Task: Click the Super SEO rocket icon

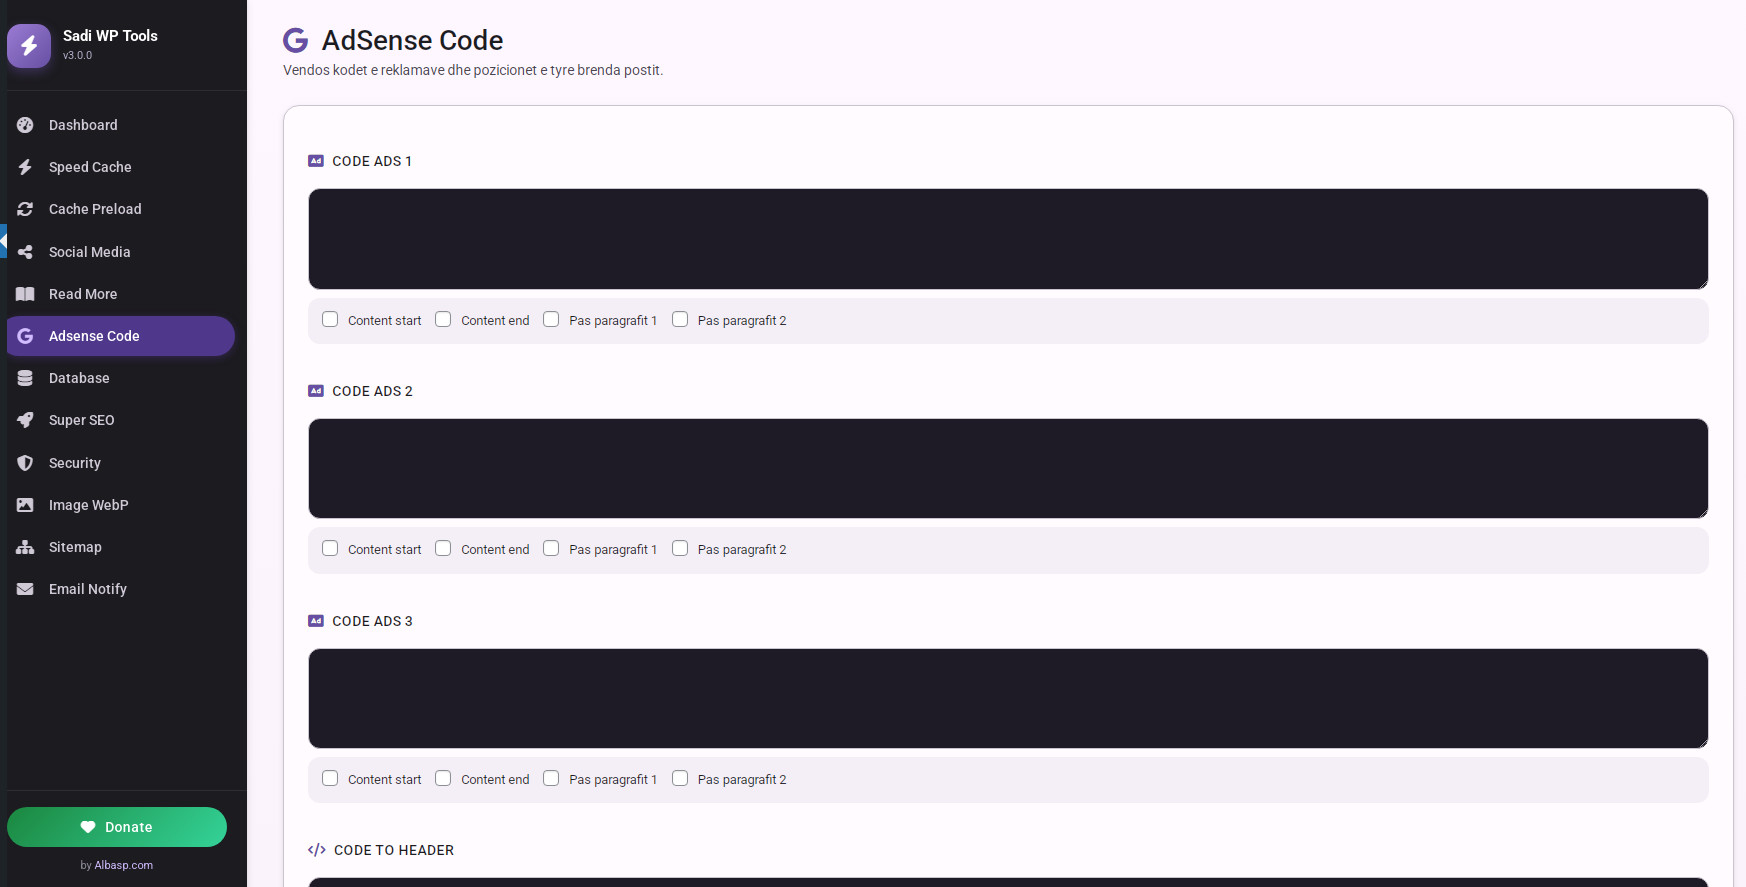Action: click(x=25, y=420)
